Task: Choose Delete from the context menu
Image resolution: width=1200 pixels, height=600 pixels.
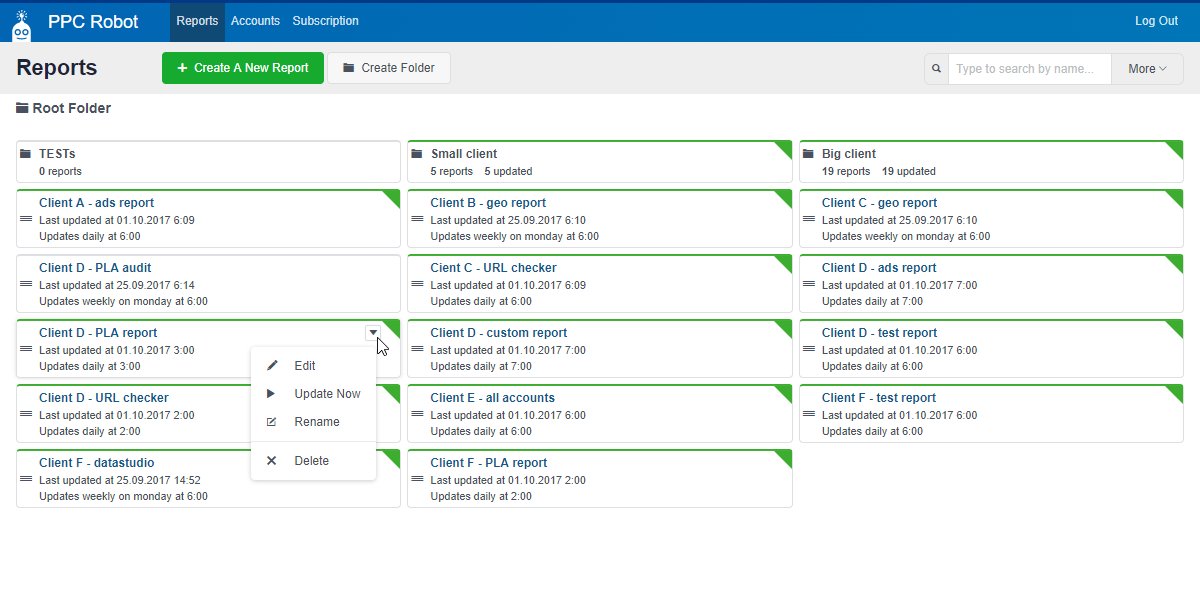Action: coord(313,461)
